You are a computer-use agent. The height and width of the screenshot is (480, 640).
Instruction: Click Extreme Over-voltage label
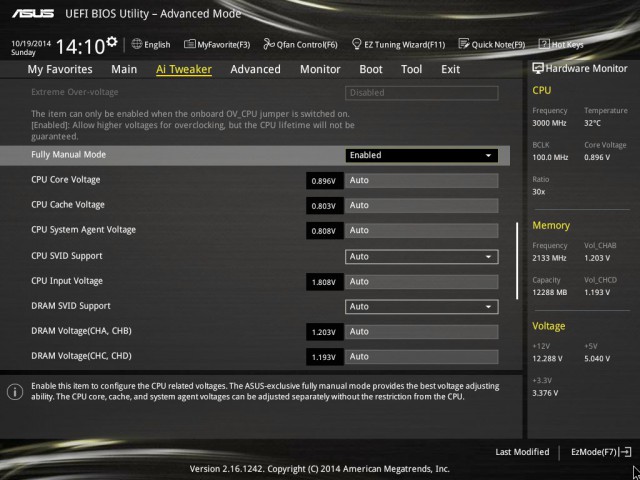coord(75,92)
